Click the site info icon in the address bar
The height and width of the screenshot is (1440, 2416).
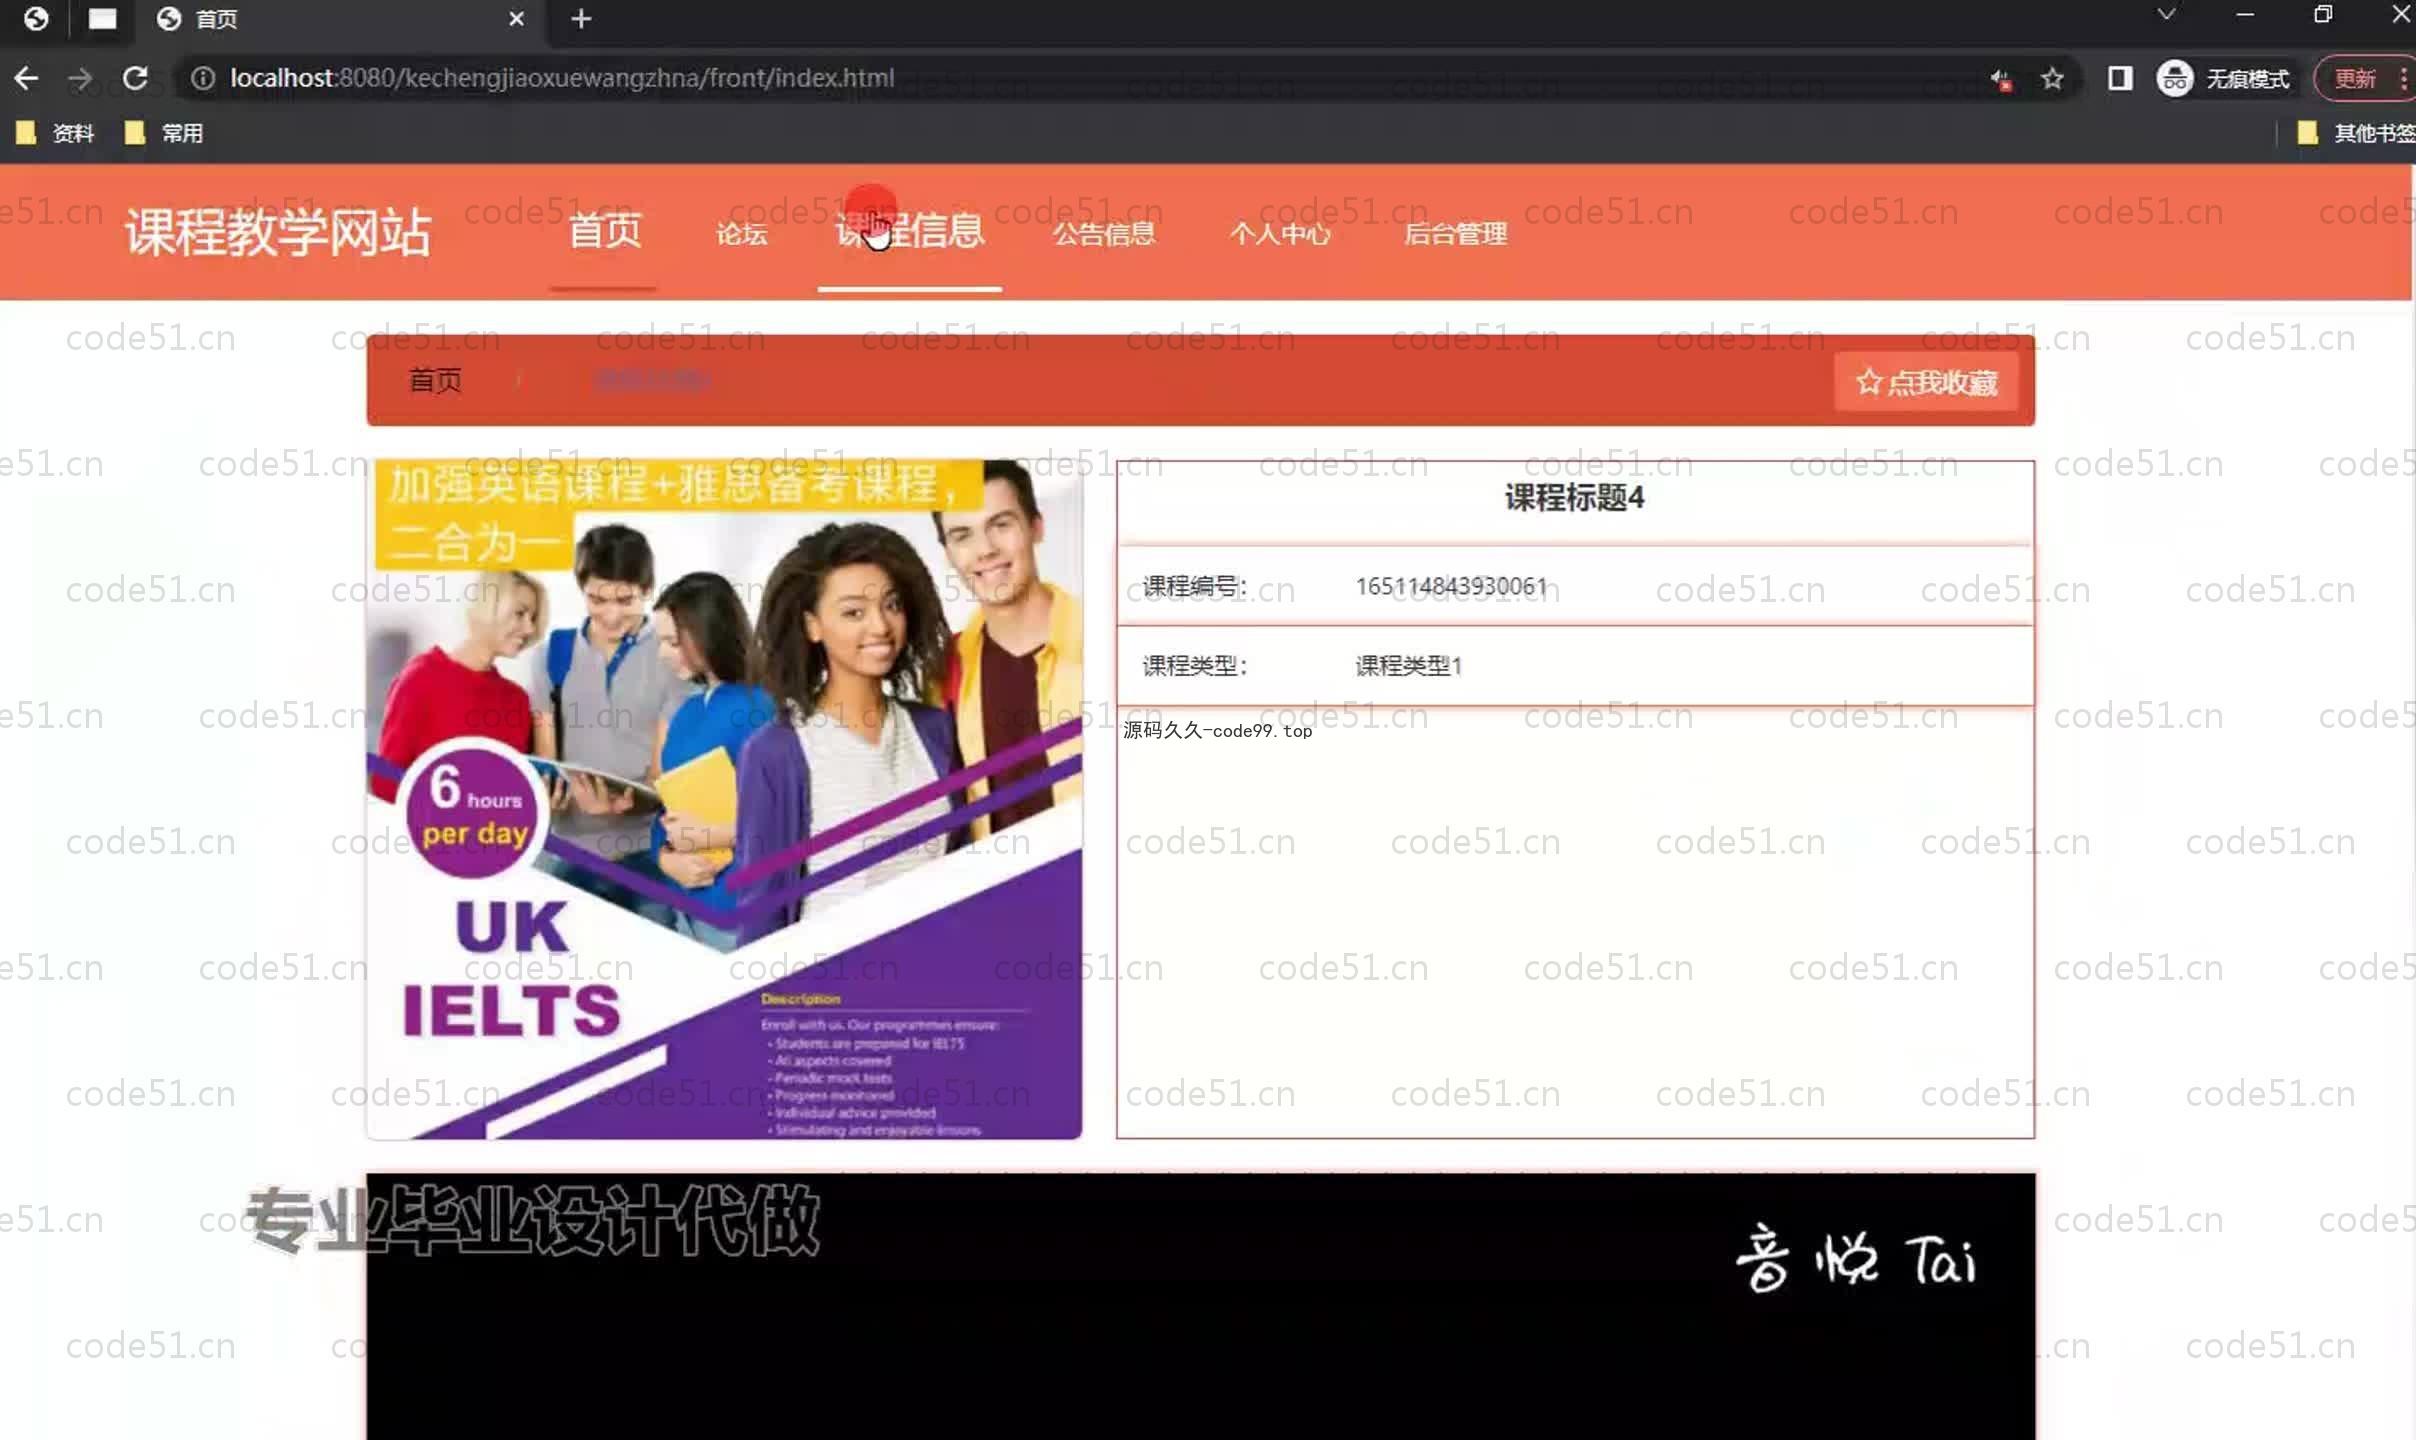[x=203, y=78]
